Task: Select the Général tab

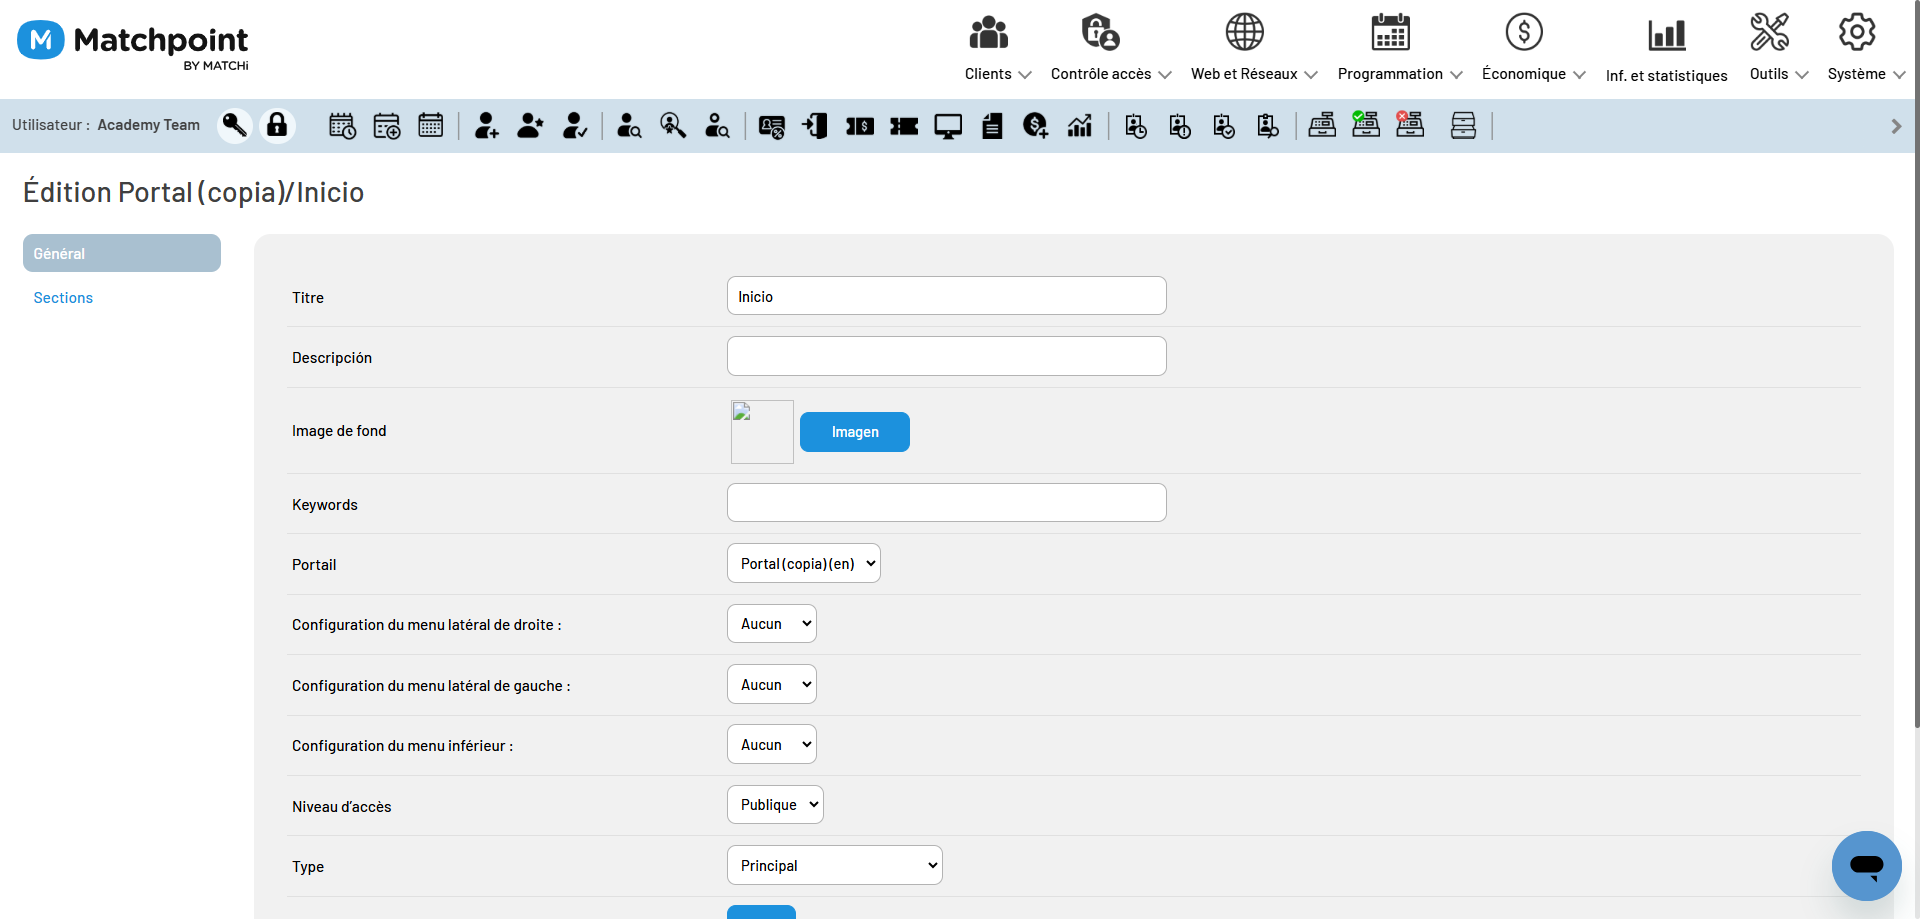Action: [x=122, y=253]
